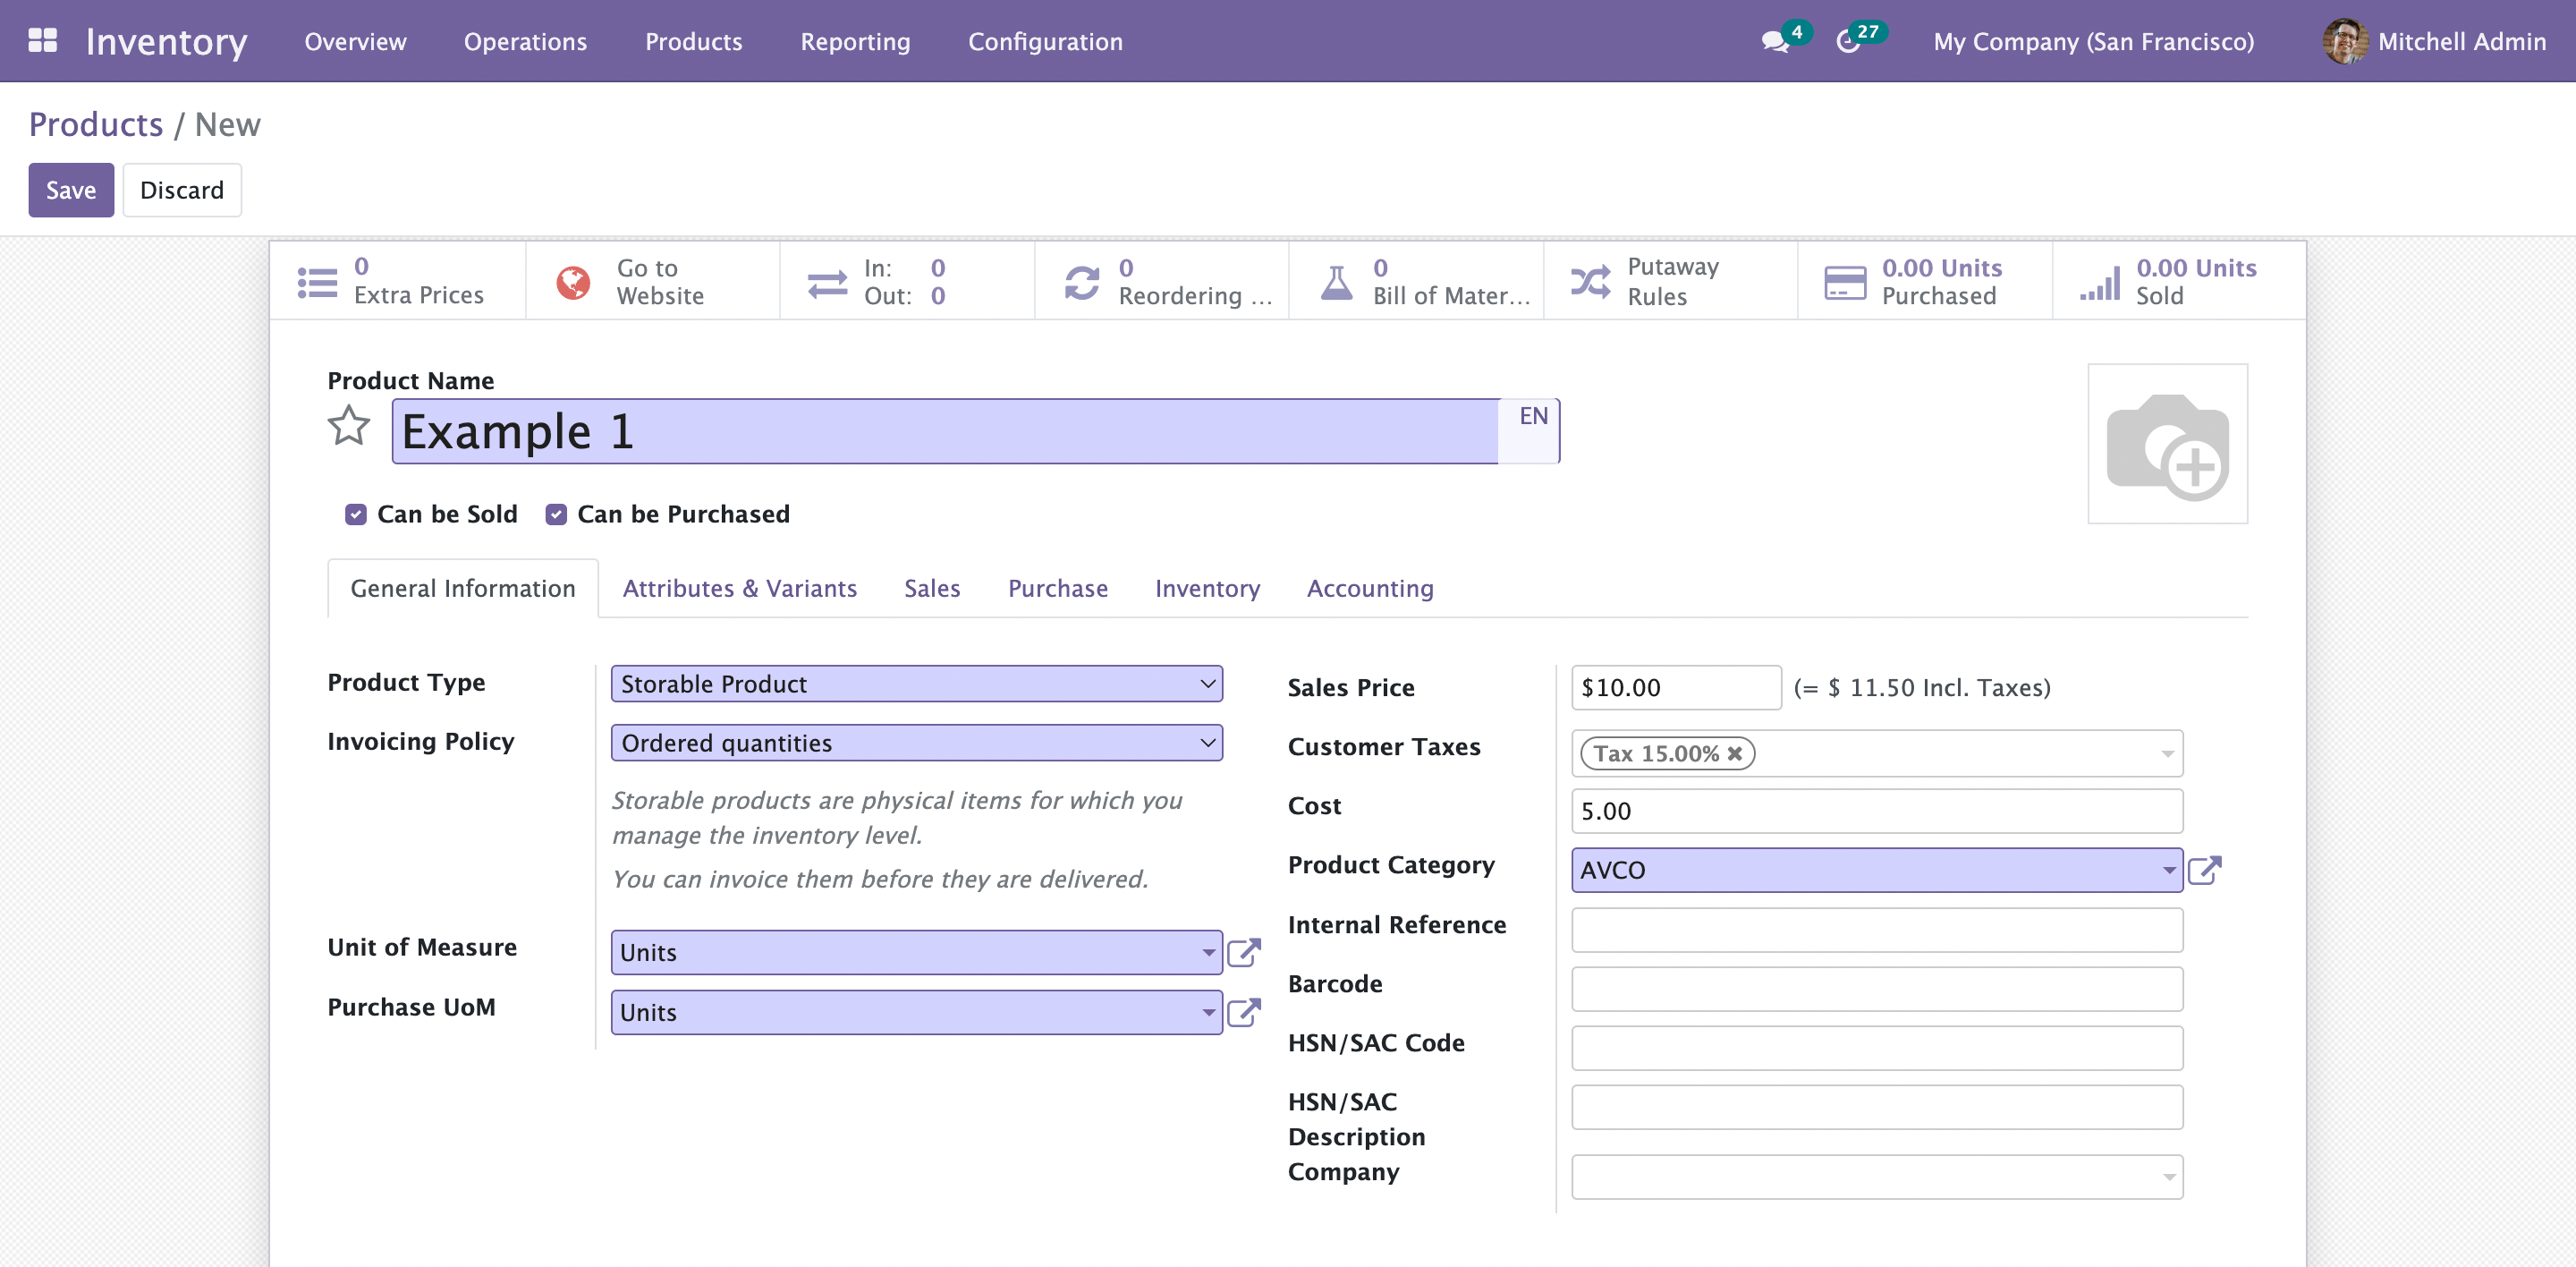Screen dimensions: 2576x1267
Task: Expand the Company dropdown field
Action: point(1876,1177)
